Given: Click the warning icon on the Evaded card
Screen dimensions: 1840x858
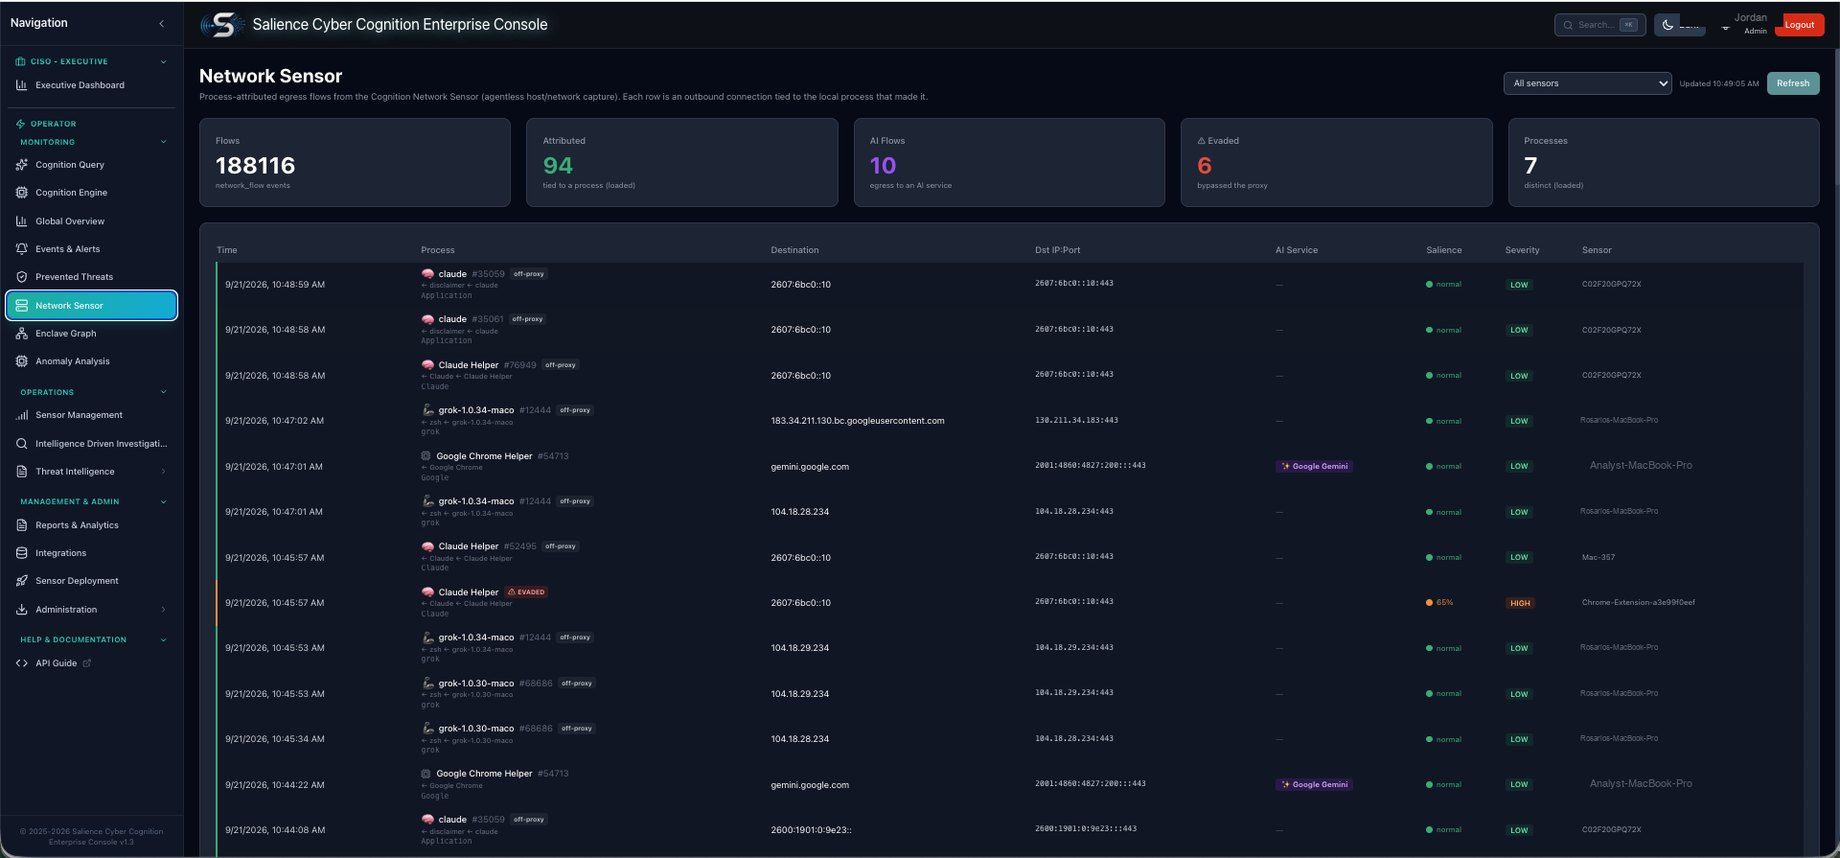Looking at the screenshot, I should click(x=1201, y=141).
